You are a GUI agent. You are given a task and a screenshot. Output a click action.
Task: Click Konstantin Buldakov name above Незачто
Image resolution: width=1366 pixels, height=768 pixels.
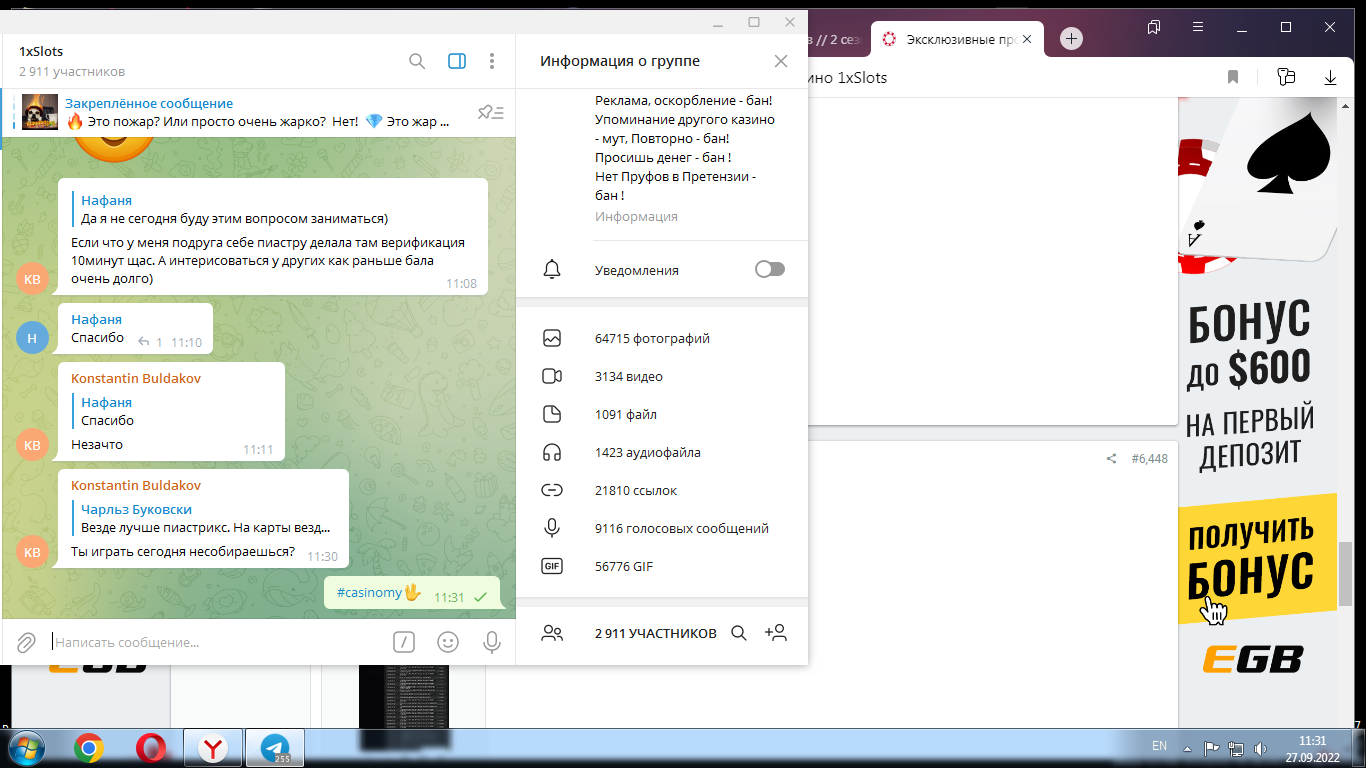tap(136, 378)
